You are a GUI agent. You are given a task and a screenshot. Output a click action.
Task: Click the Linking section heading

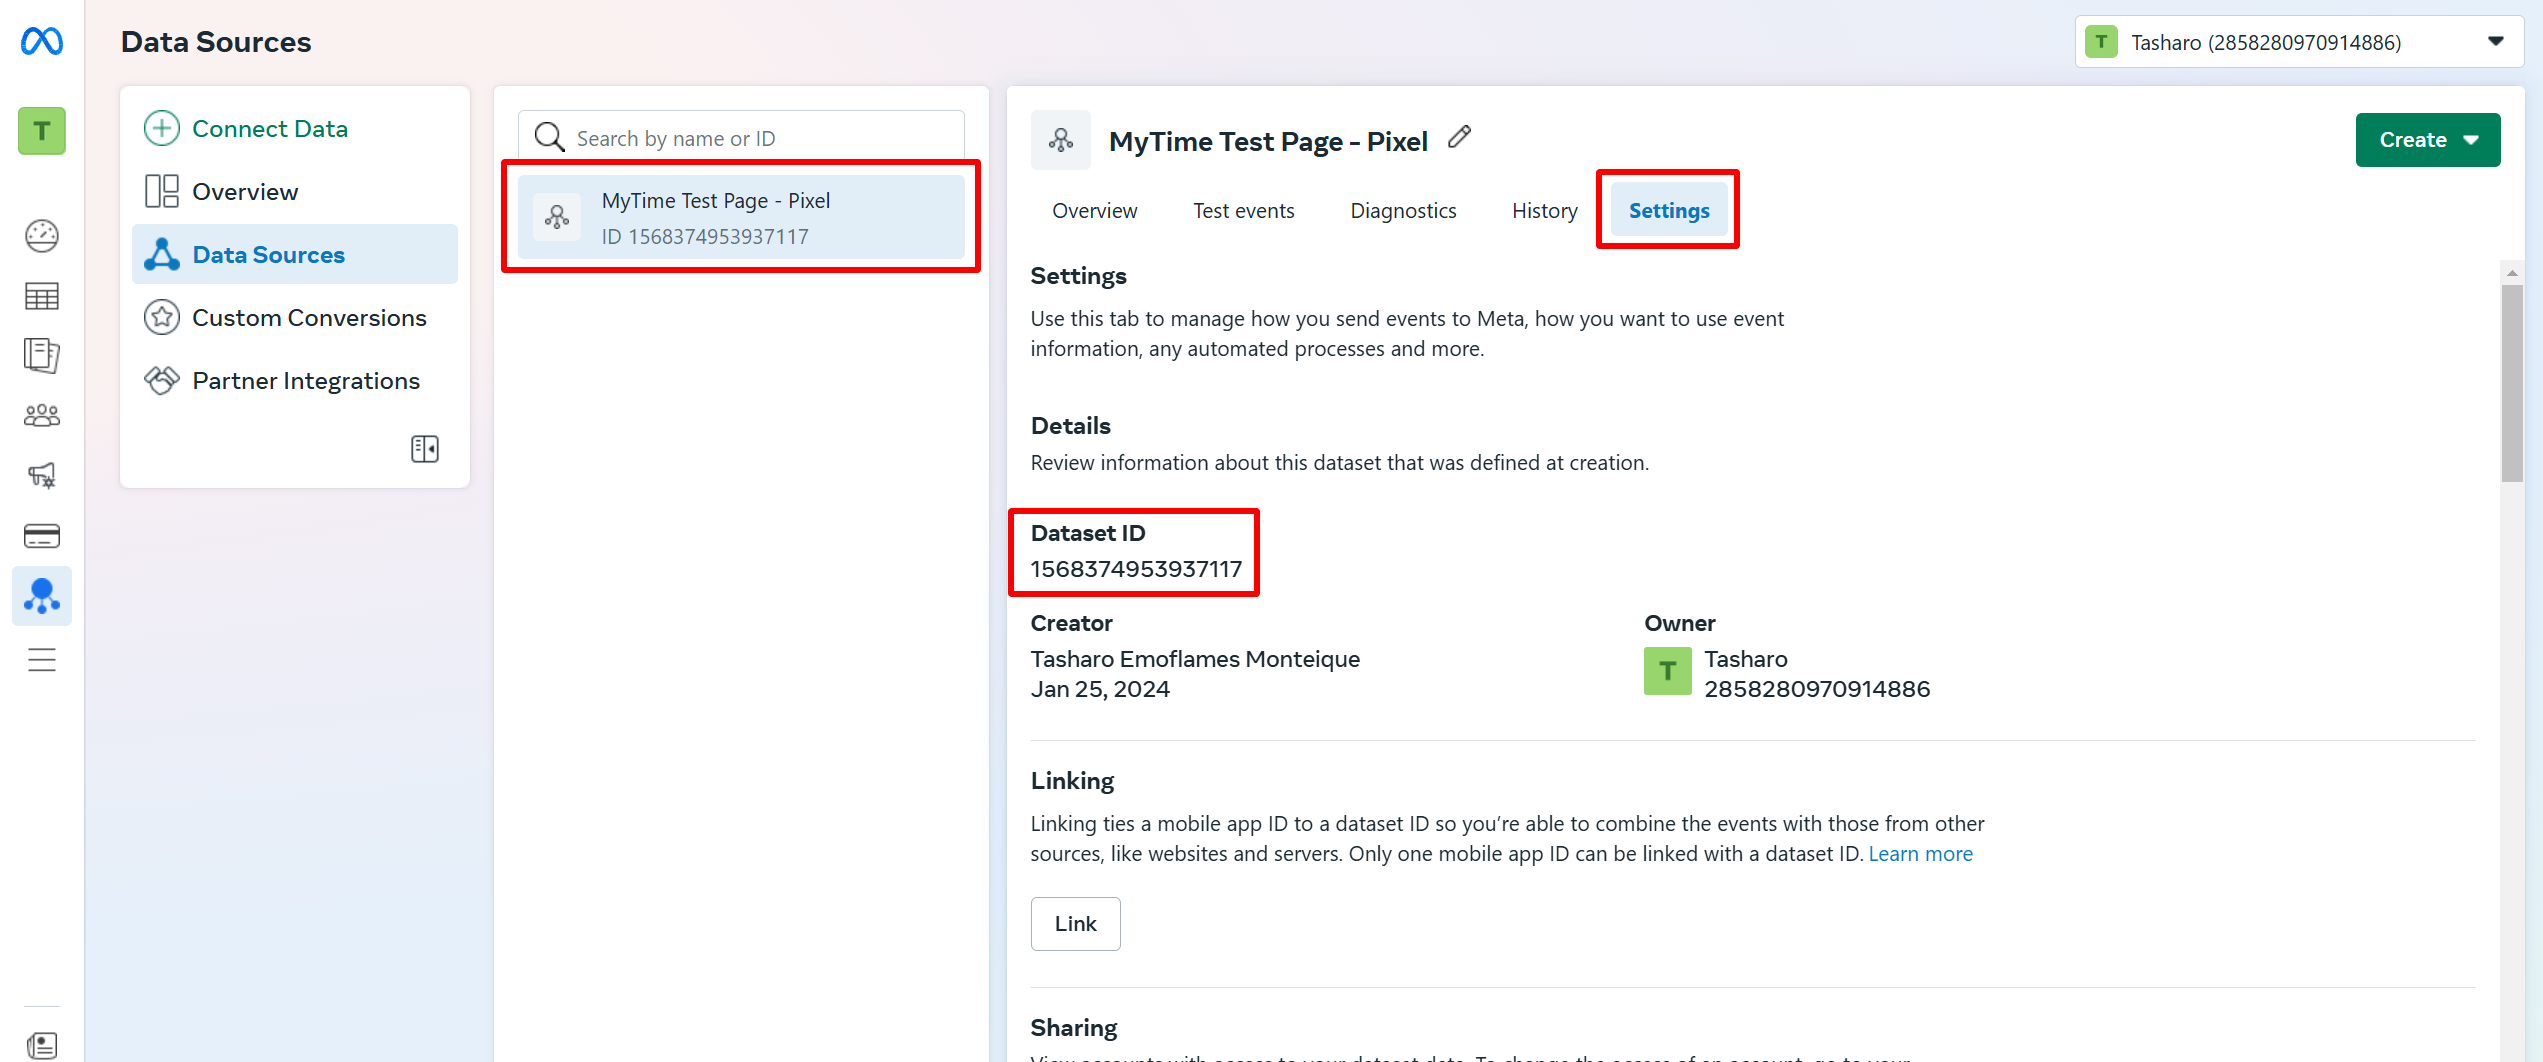click(1072, 781)
